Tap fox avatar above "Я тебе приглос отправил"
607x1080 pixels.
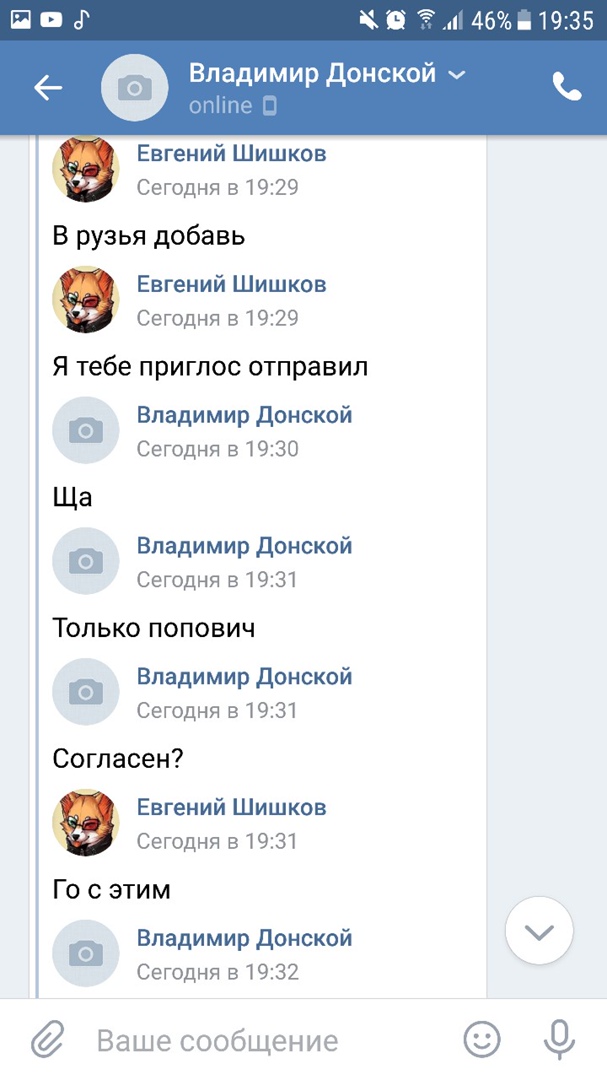point(86,300)
